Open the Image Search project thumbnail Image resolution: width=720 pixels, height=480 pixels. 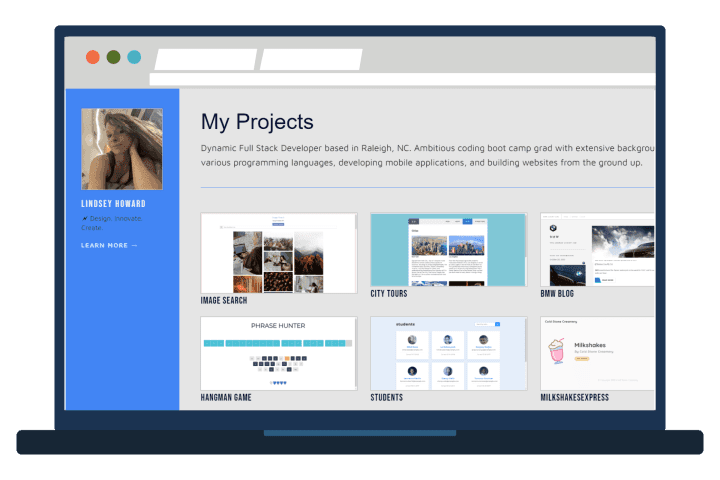pos(279,253)
